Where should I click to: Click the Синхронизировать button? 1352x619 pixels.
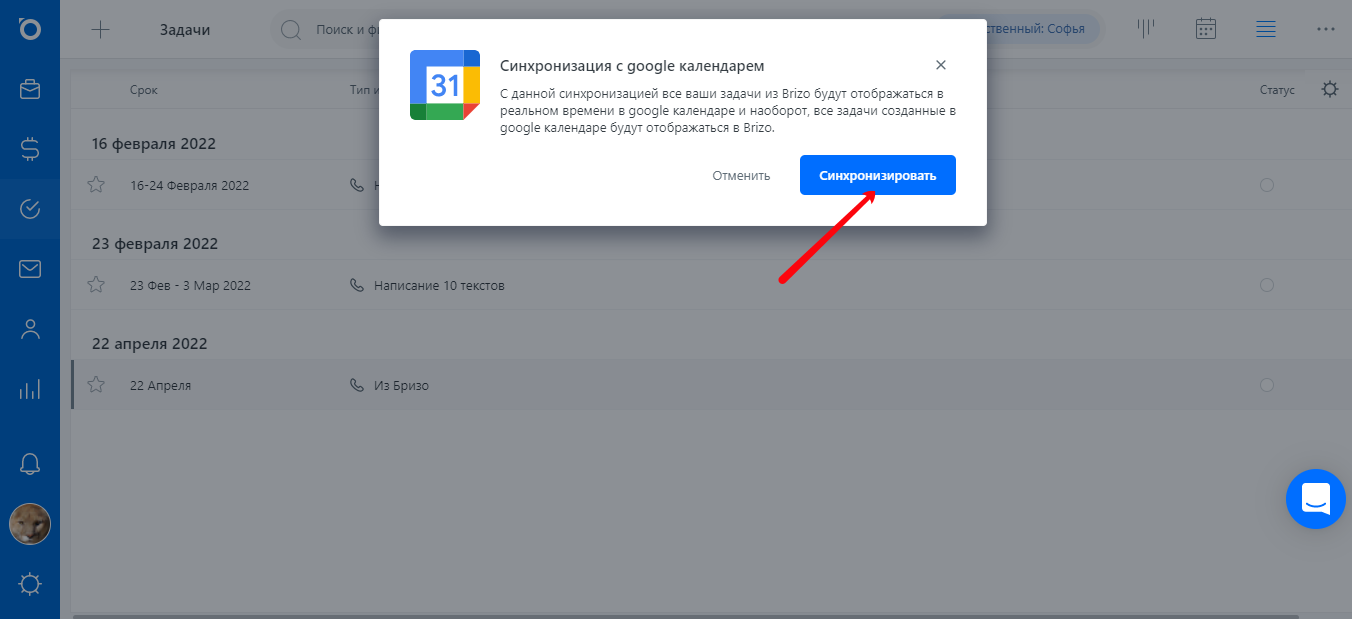pos(878,175)
